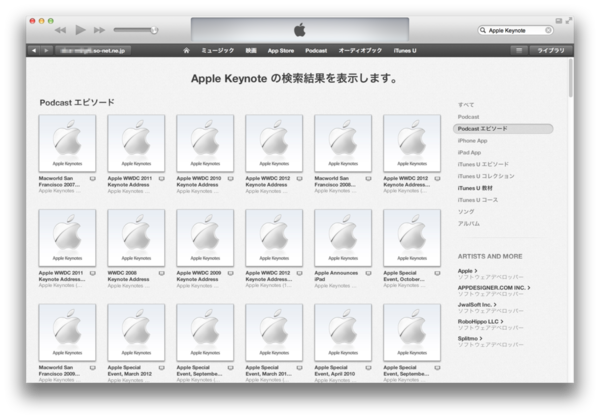Click video icon beside Macworld San Francisco 2009
The height and width of the screenshot is (419, 600).
point(93,368)
